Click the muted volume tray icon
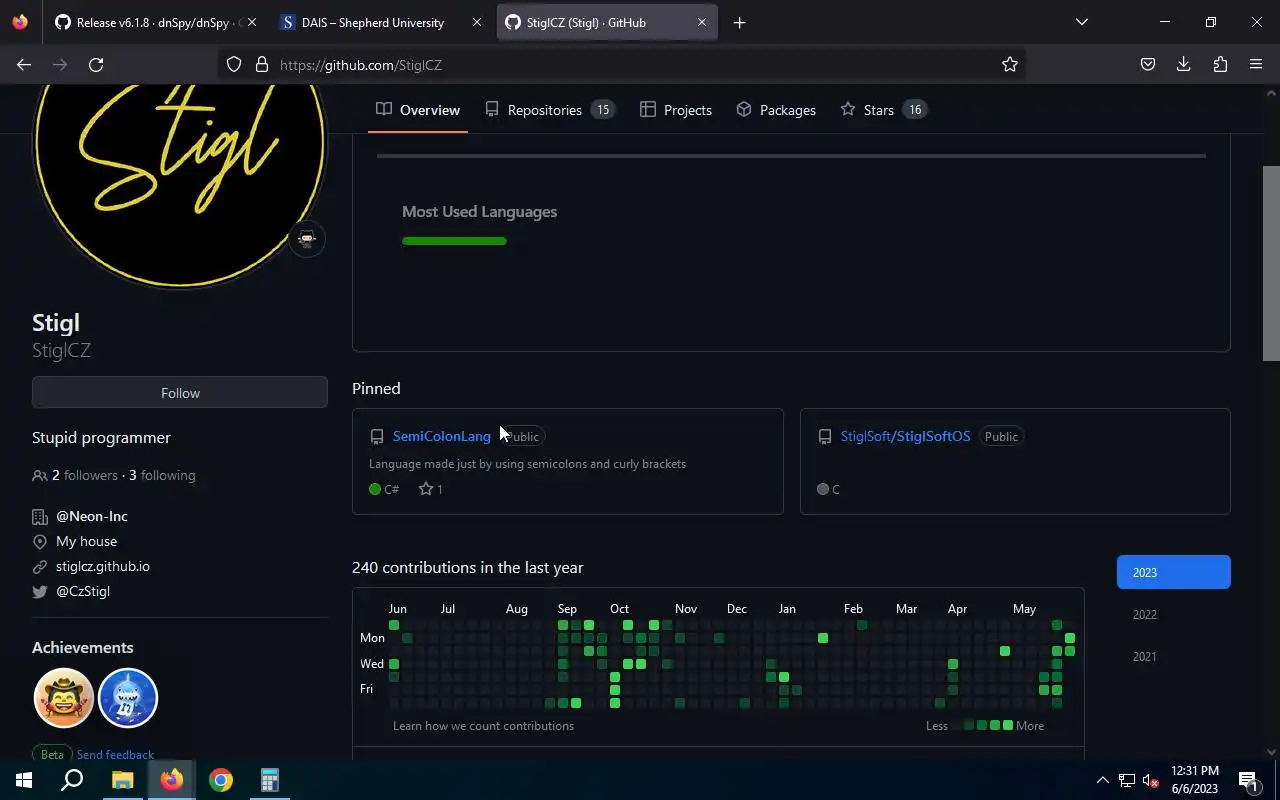The image size is (1280, 800). (x=1151, y=780)
